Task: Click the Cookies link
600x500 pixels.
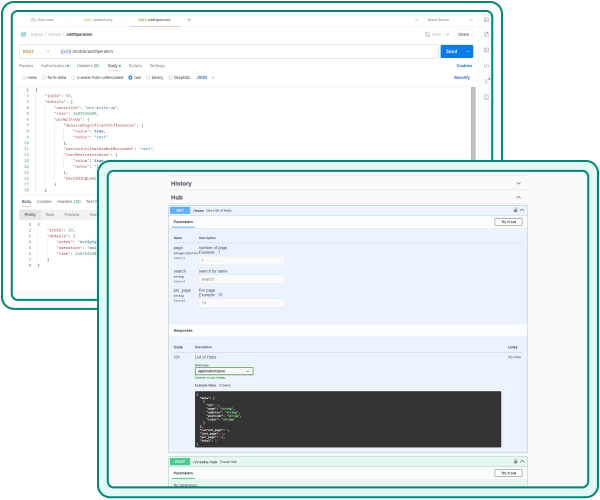Action: (464, 64)
